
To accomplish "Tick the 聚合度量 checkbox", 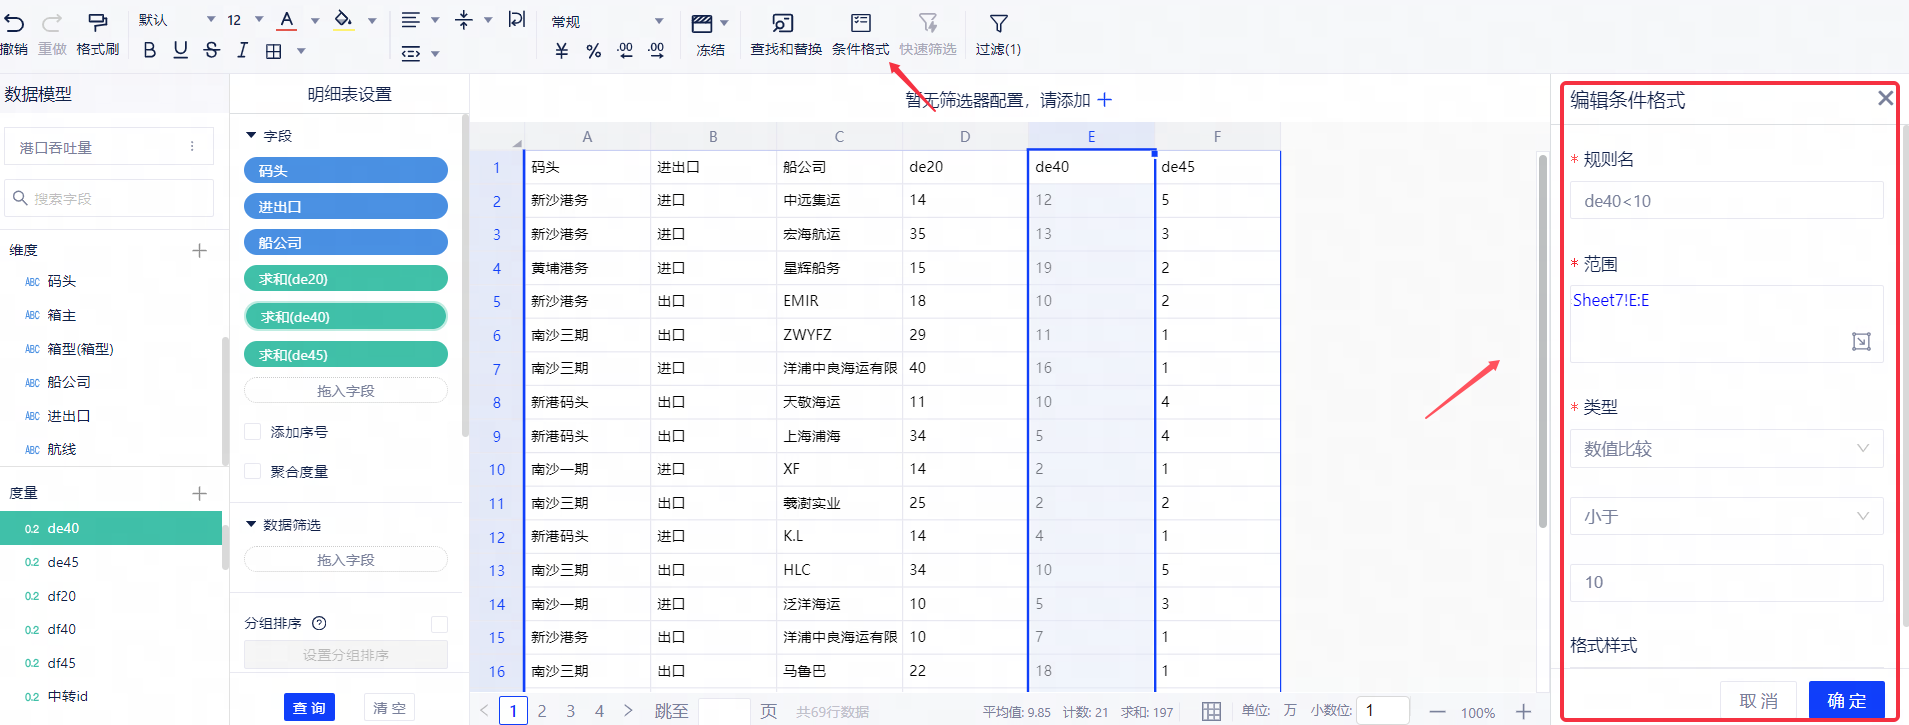I will (253, 471).
